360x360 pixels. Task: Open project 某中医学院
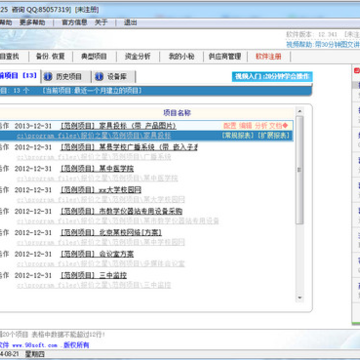(97, 169)
